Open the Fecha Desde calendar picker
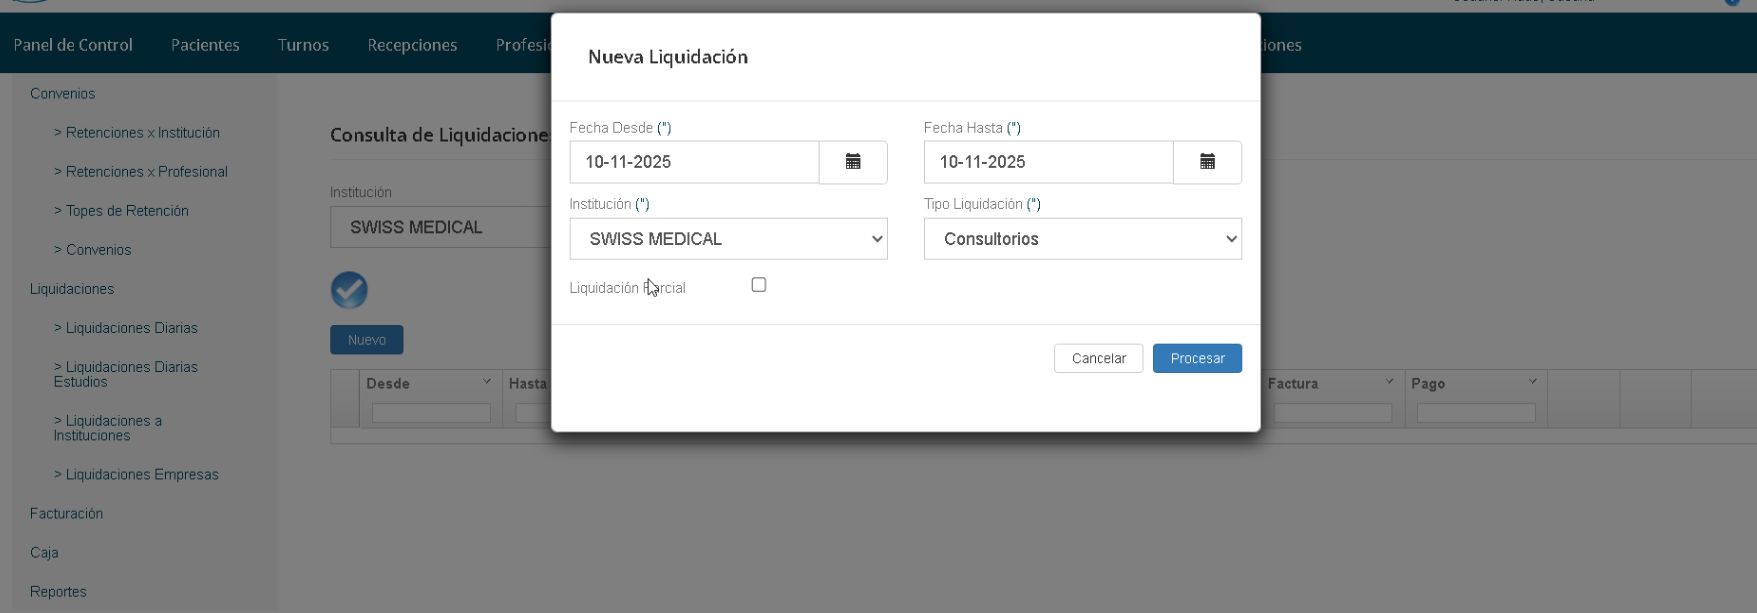 853,162
